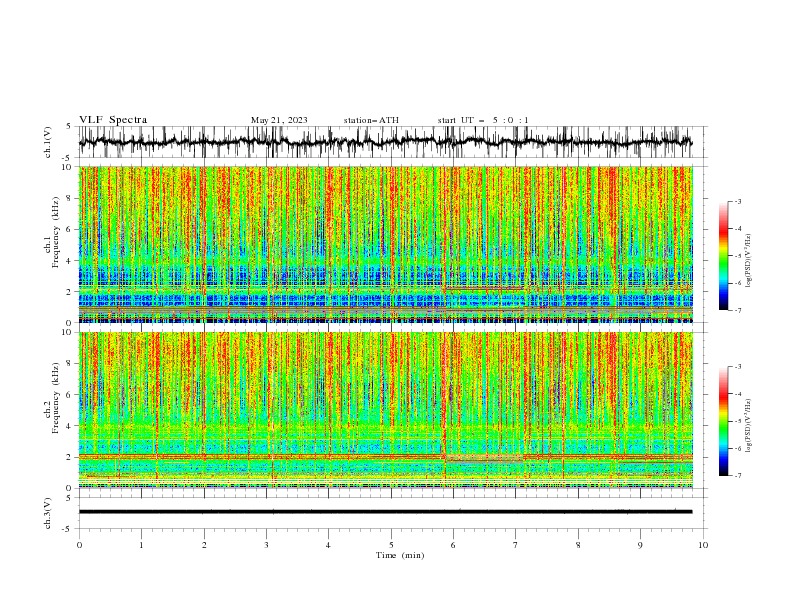Click time axis tick label "4"
This screenshot has width=792, height=612.
[x=328, y=545]
